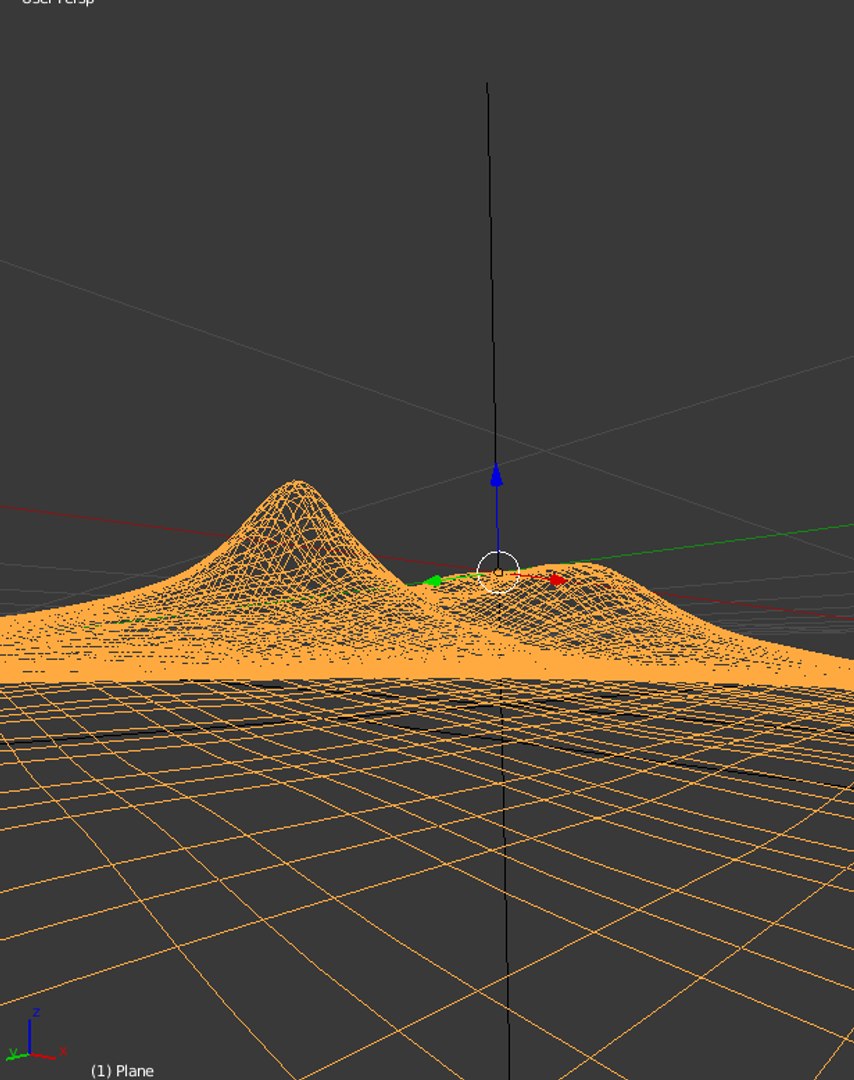Click the red X-axis manipulator arrow

pyautogui.click(x=558, y=580)
